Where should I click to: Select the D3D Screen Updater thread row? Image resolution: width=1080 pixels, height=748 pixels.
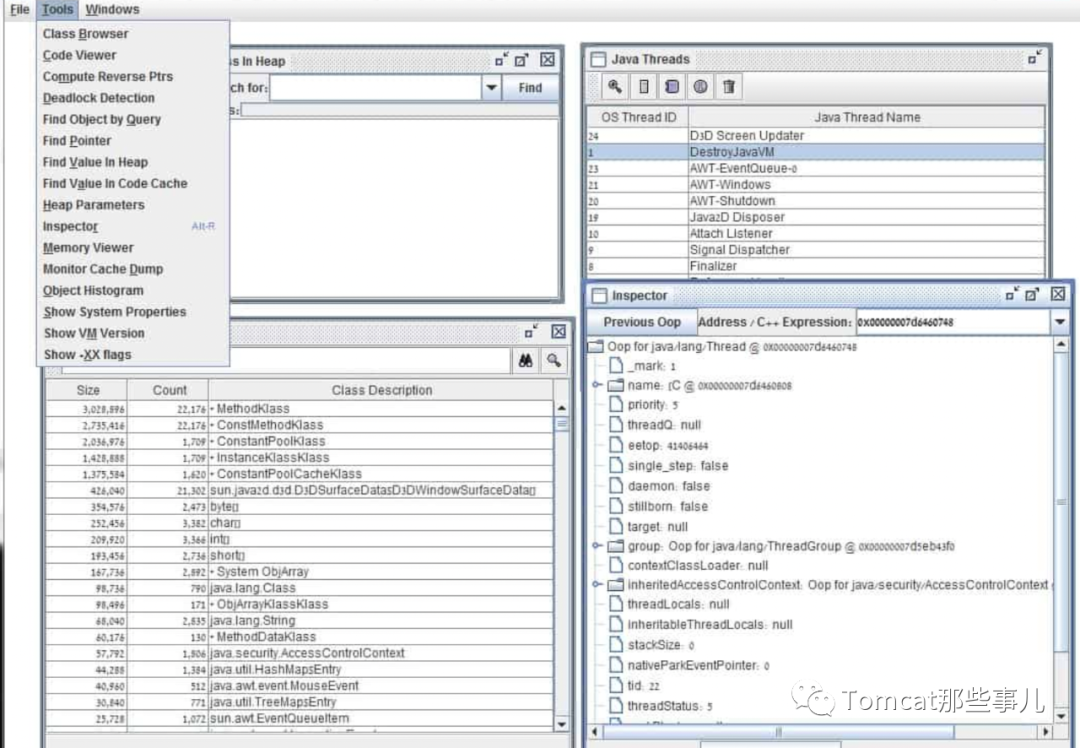coord(816,136)
